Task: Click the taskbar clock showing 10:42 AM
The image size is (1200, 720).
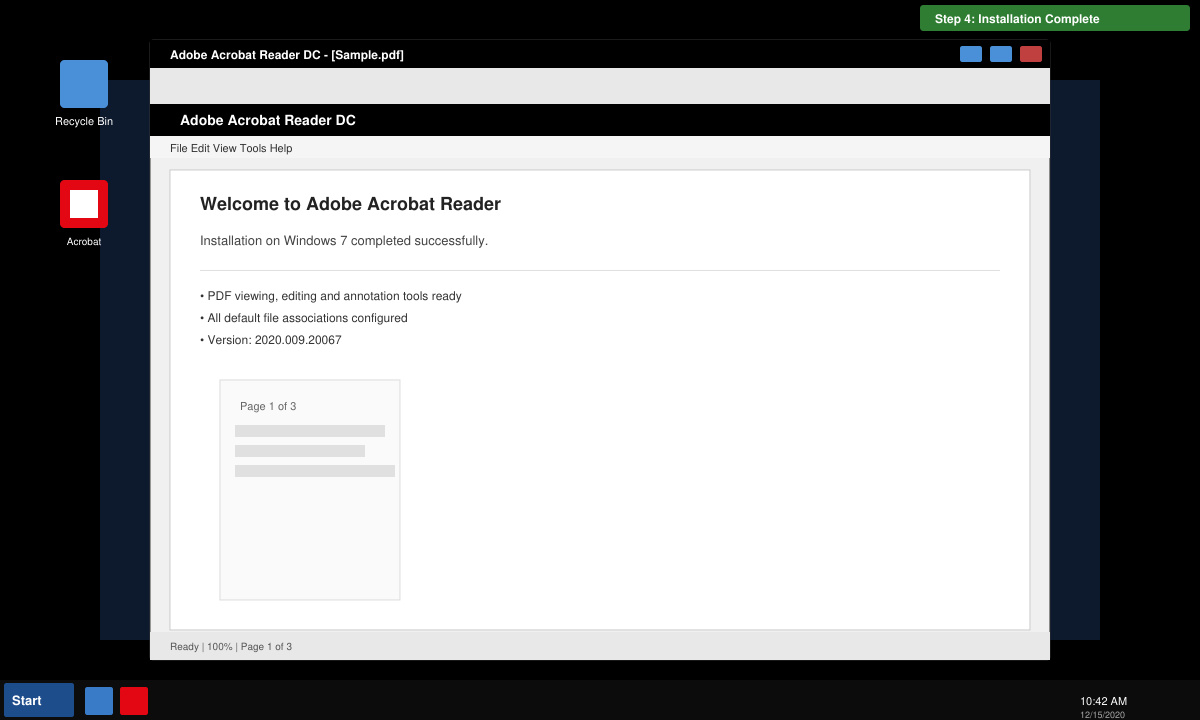Action: pyautogui.click(x=1103, y=701)
